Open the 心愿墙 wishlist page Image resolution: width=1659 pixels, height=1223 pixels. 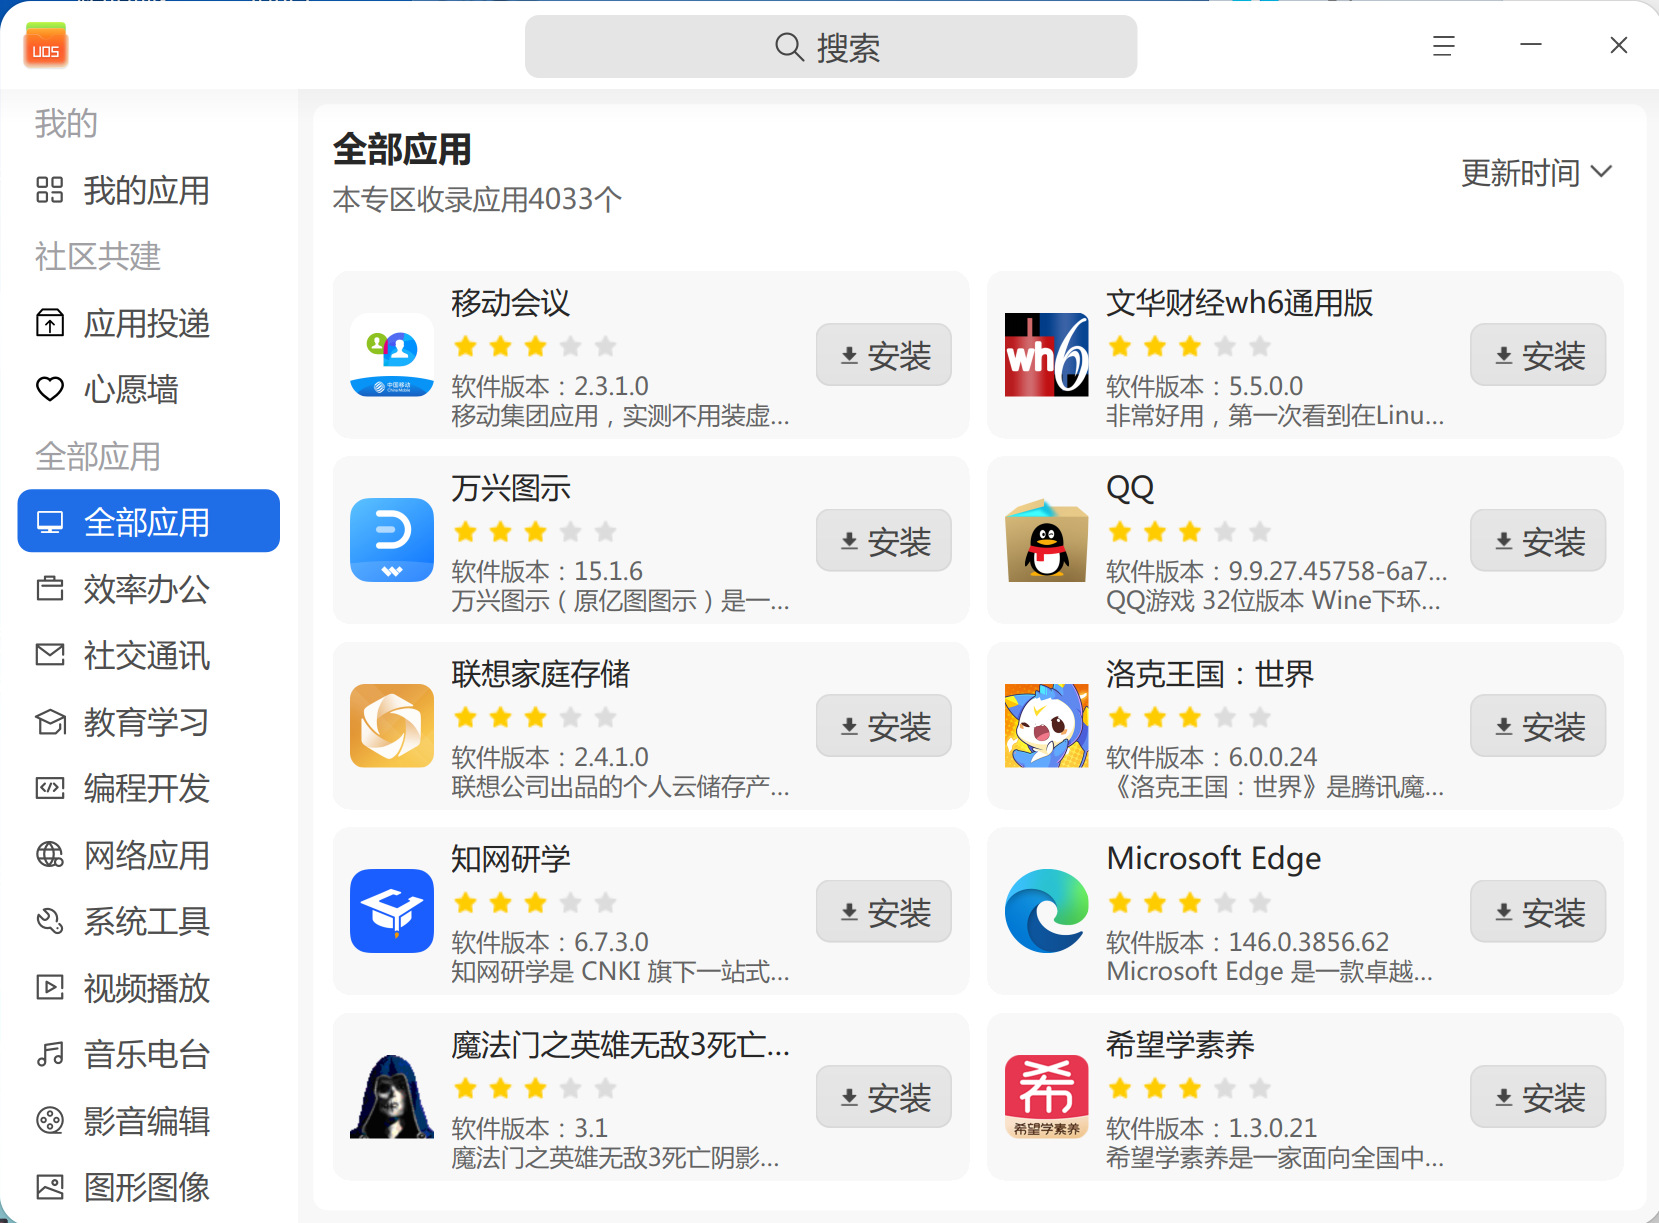coord(130,389)
